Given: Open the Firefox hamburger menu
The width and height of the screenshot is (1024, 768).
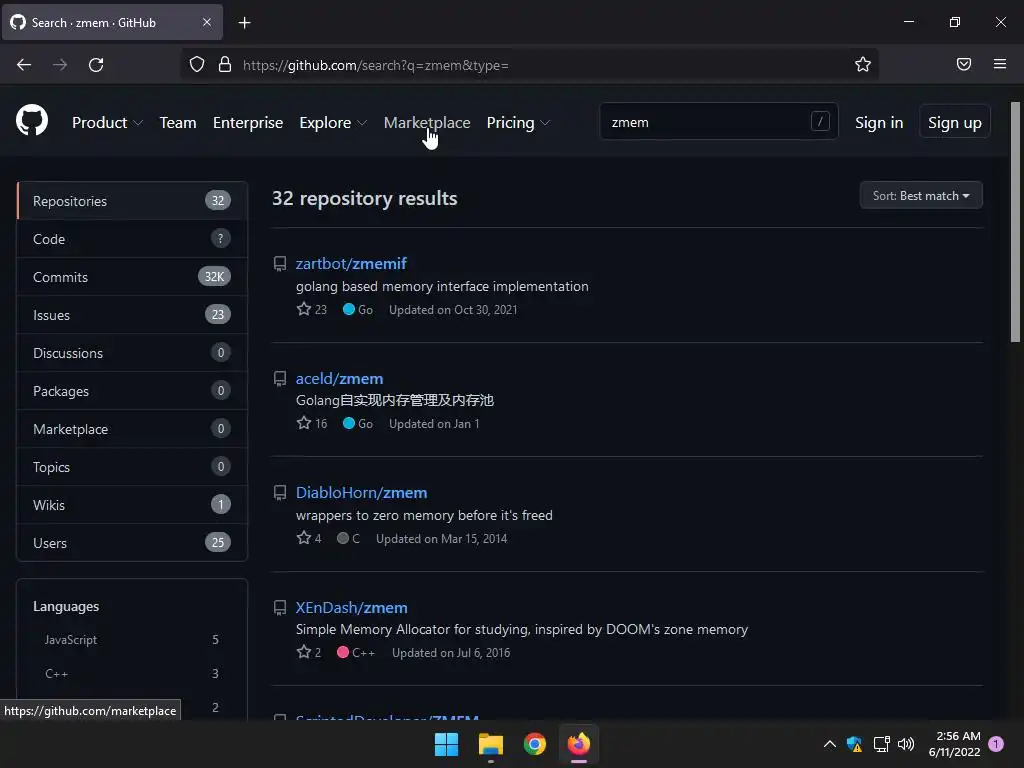Looking at the screenshot, I should coord(1000,64).
